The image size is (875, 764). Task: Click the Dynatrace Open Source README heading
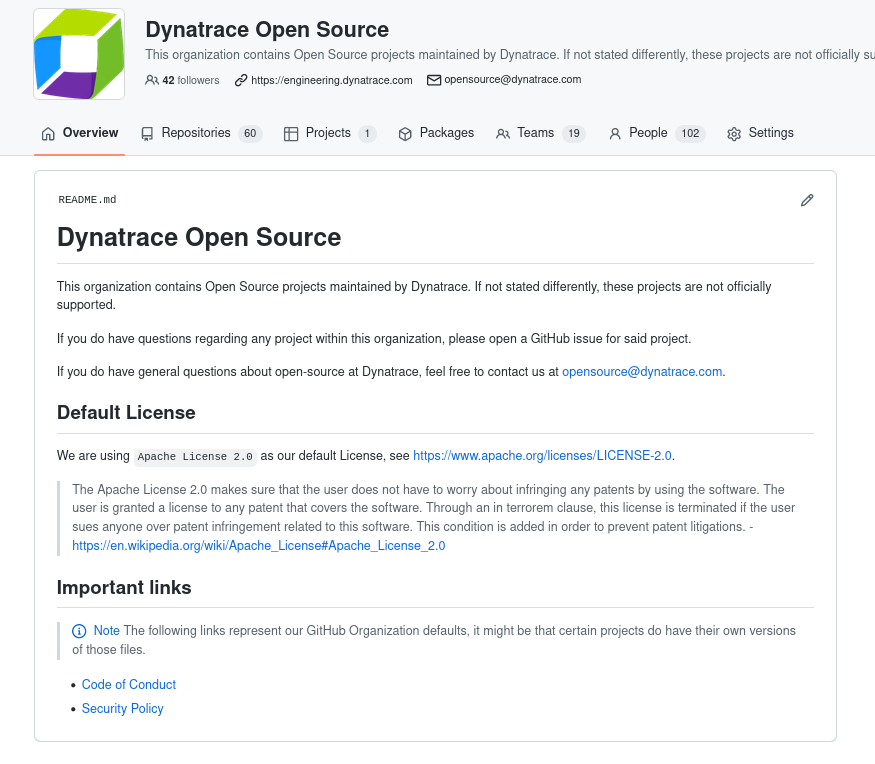click(x=199, y=237)
